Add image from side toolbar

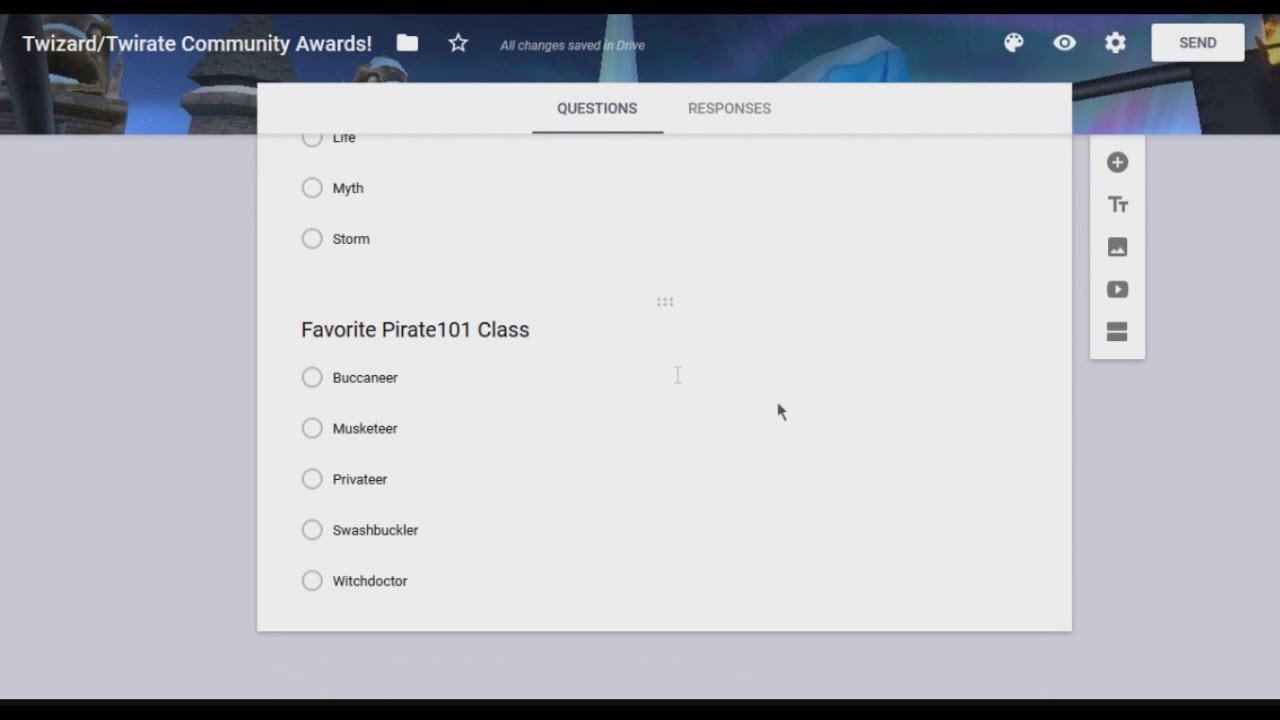click(1117, 247)
